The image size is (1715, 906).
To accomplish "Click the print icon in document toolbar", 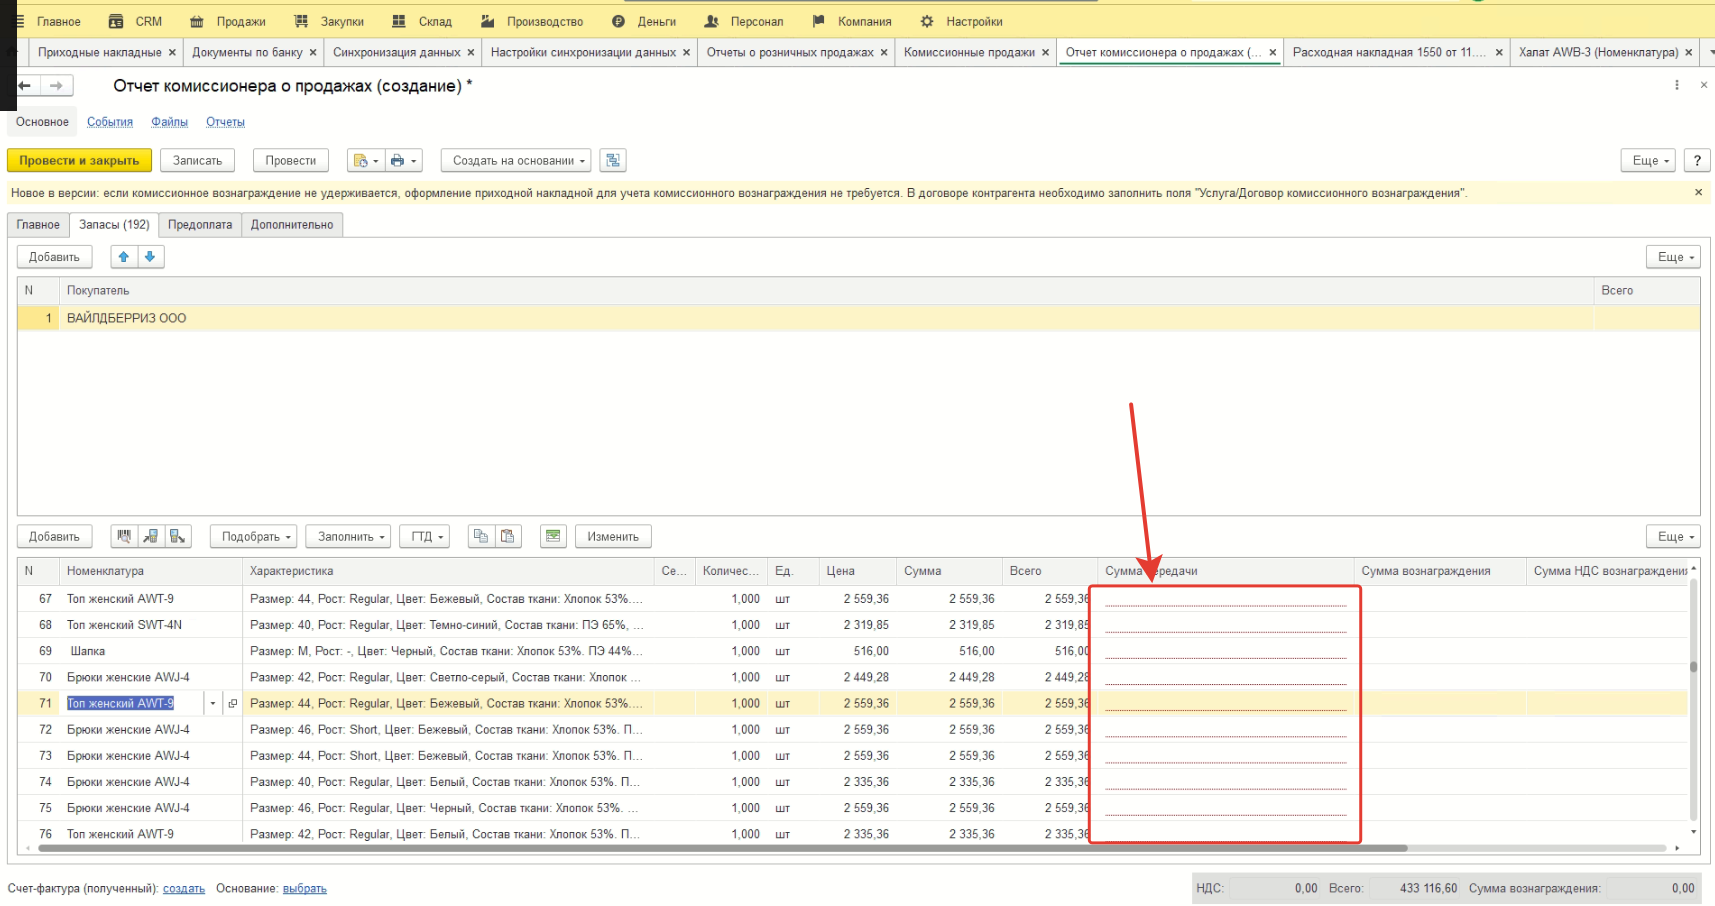I will [398, 161].
